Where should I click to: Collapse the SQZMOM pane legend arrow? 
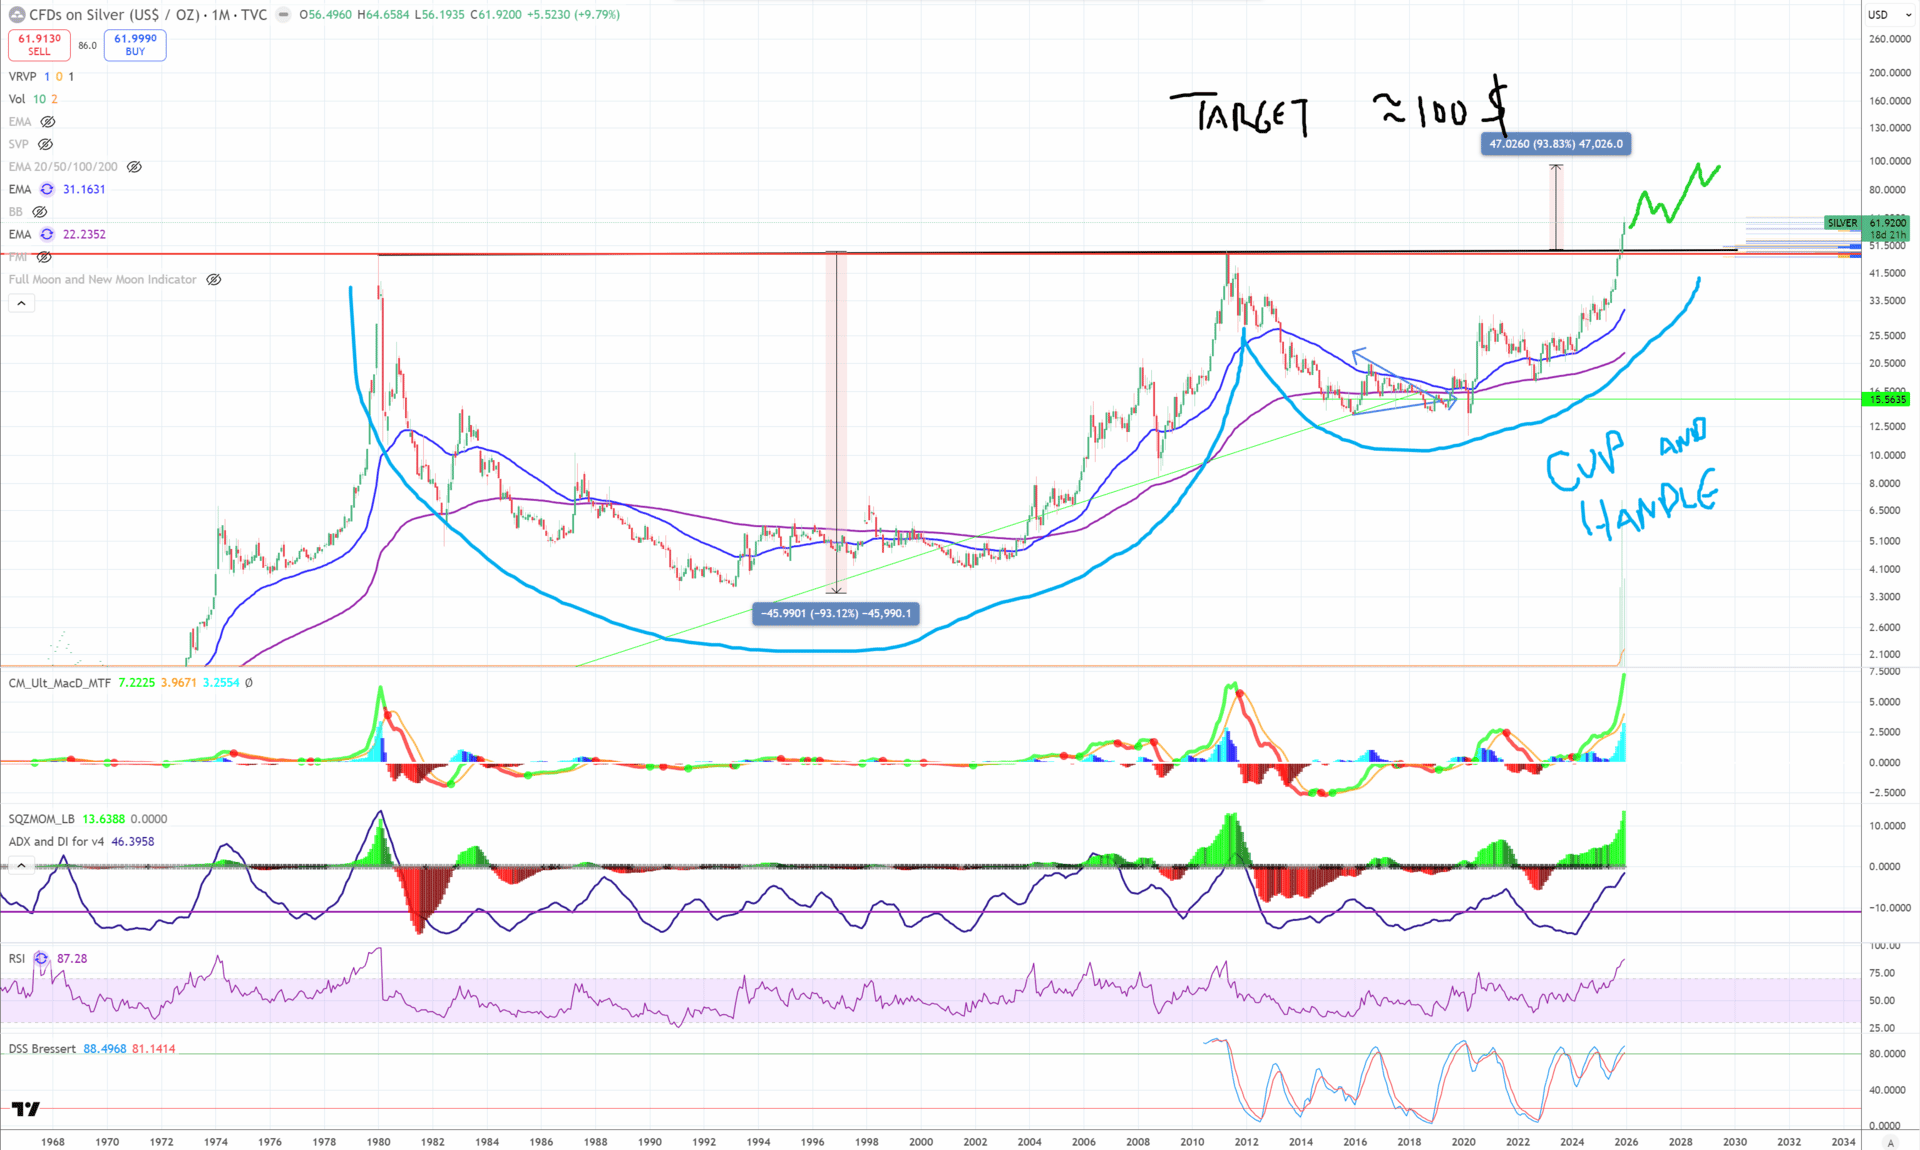(x=21, y=865)
